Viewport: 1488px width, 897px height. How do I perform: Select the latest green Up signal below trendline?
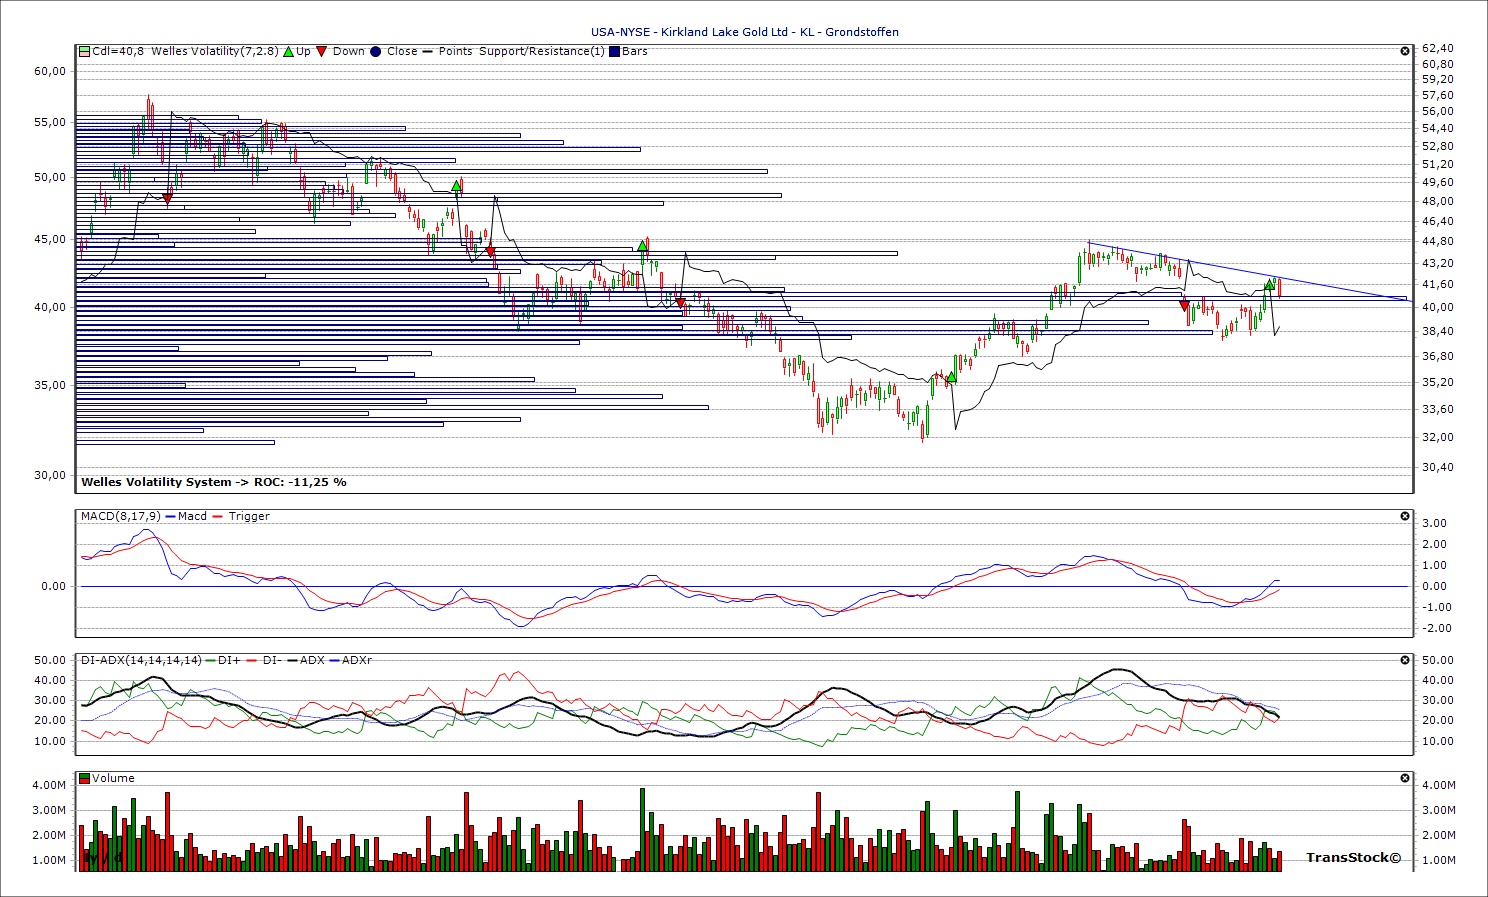[x=1269, y=285]
